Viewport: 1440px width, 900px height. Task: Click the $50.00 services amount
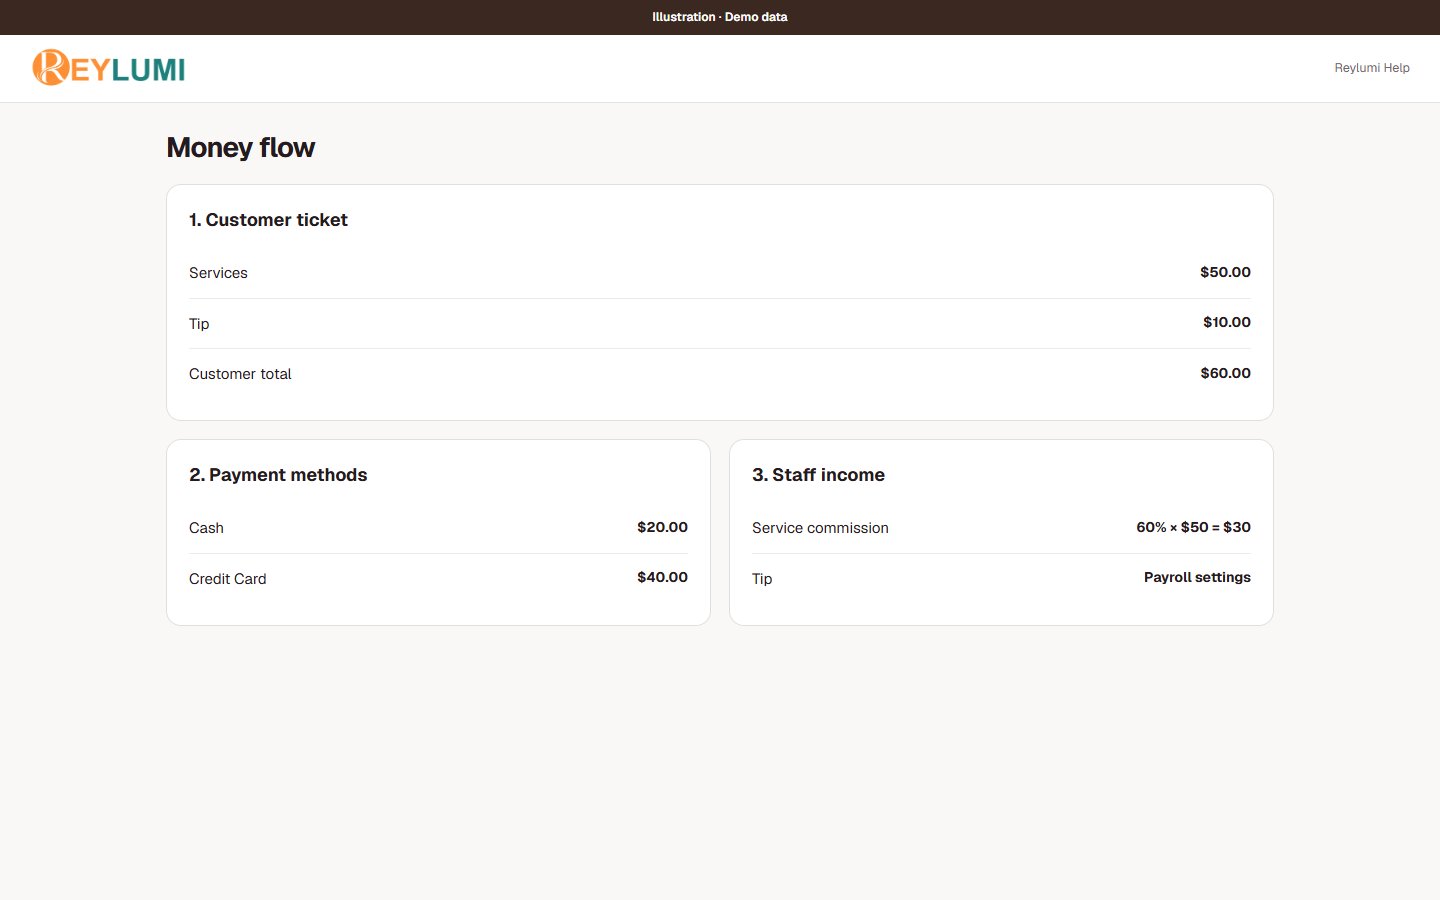click(1225, 272)
